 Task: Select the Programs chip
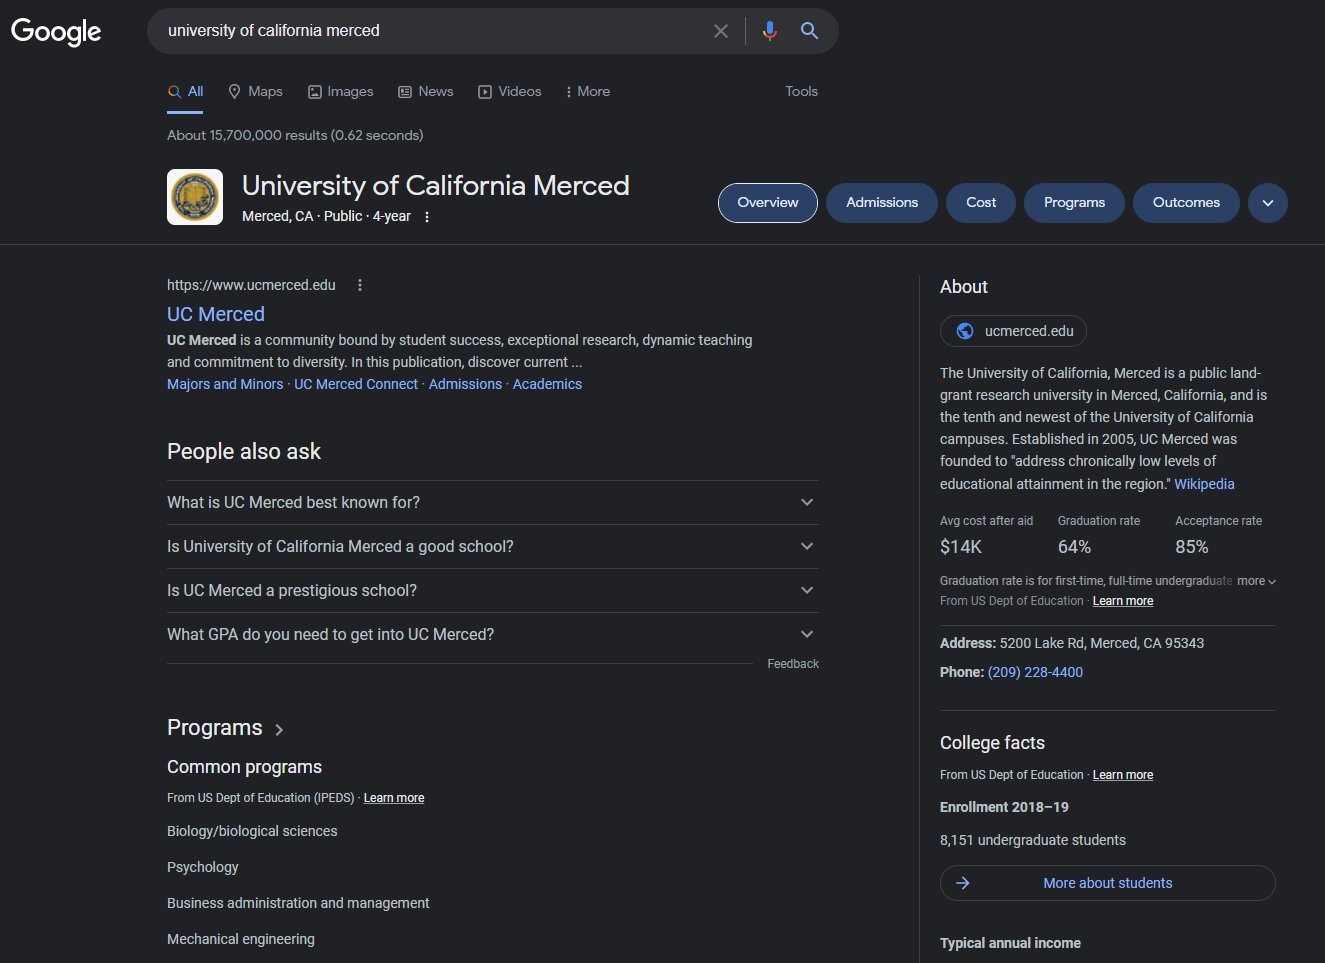[1074, 203]
